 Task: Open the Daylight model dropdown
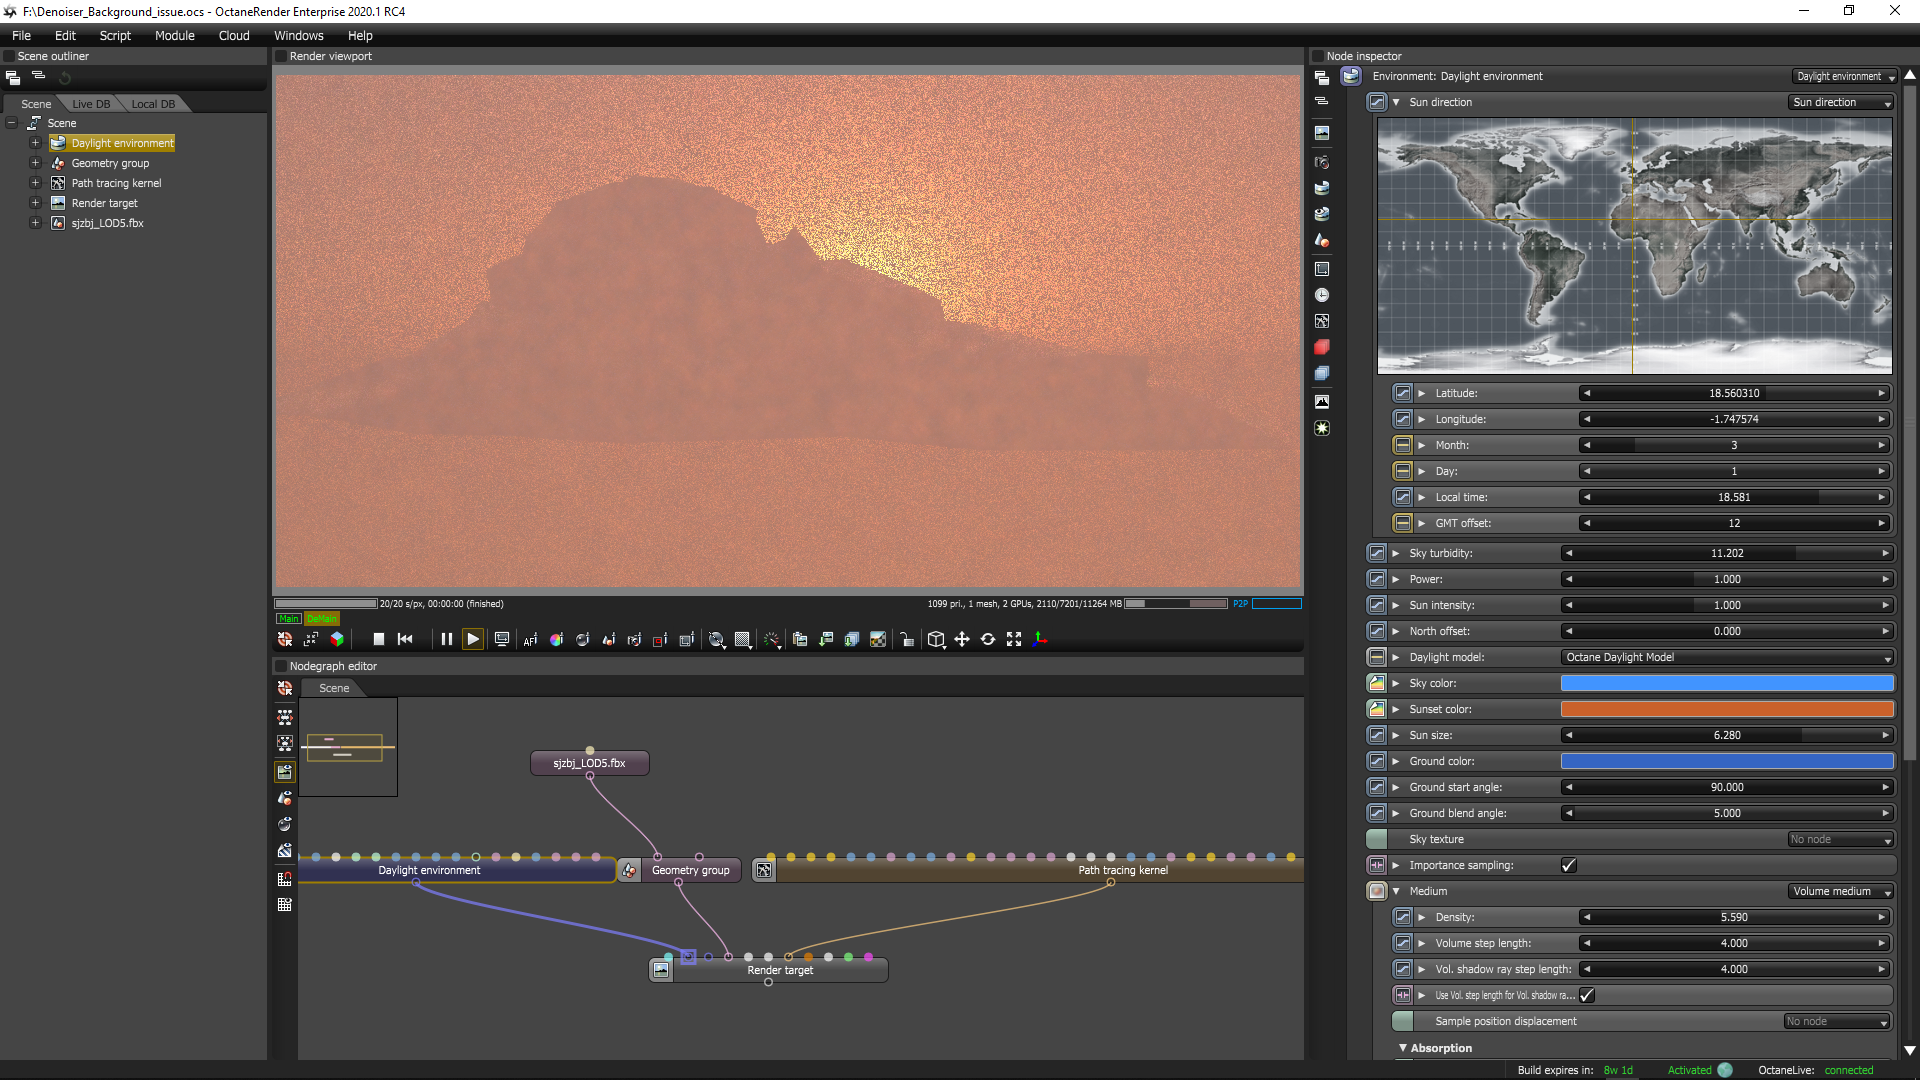click(x=1727, y=657)
